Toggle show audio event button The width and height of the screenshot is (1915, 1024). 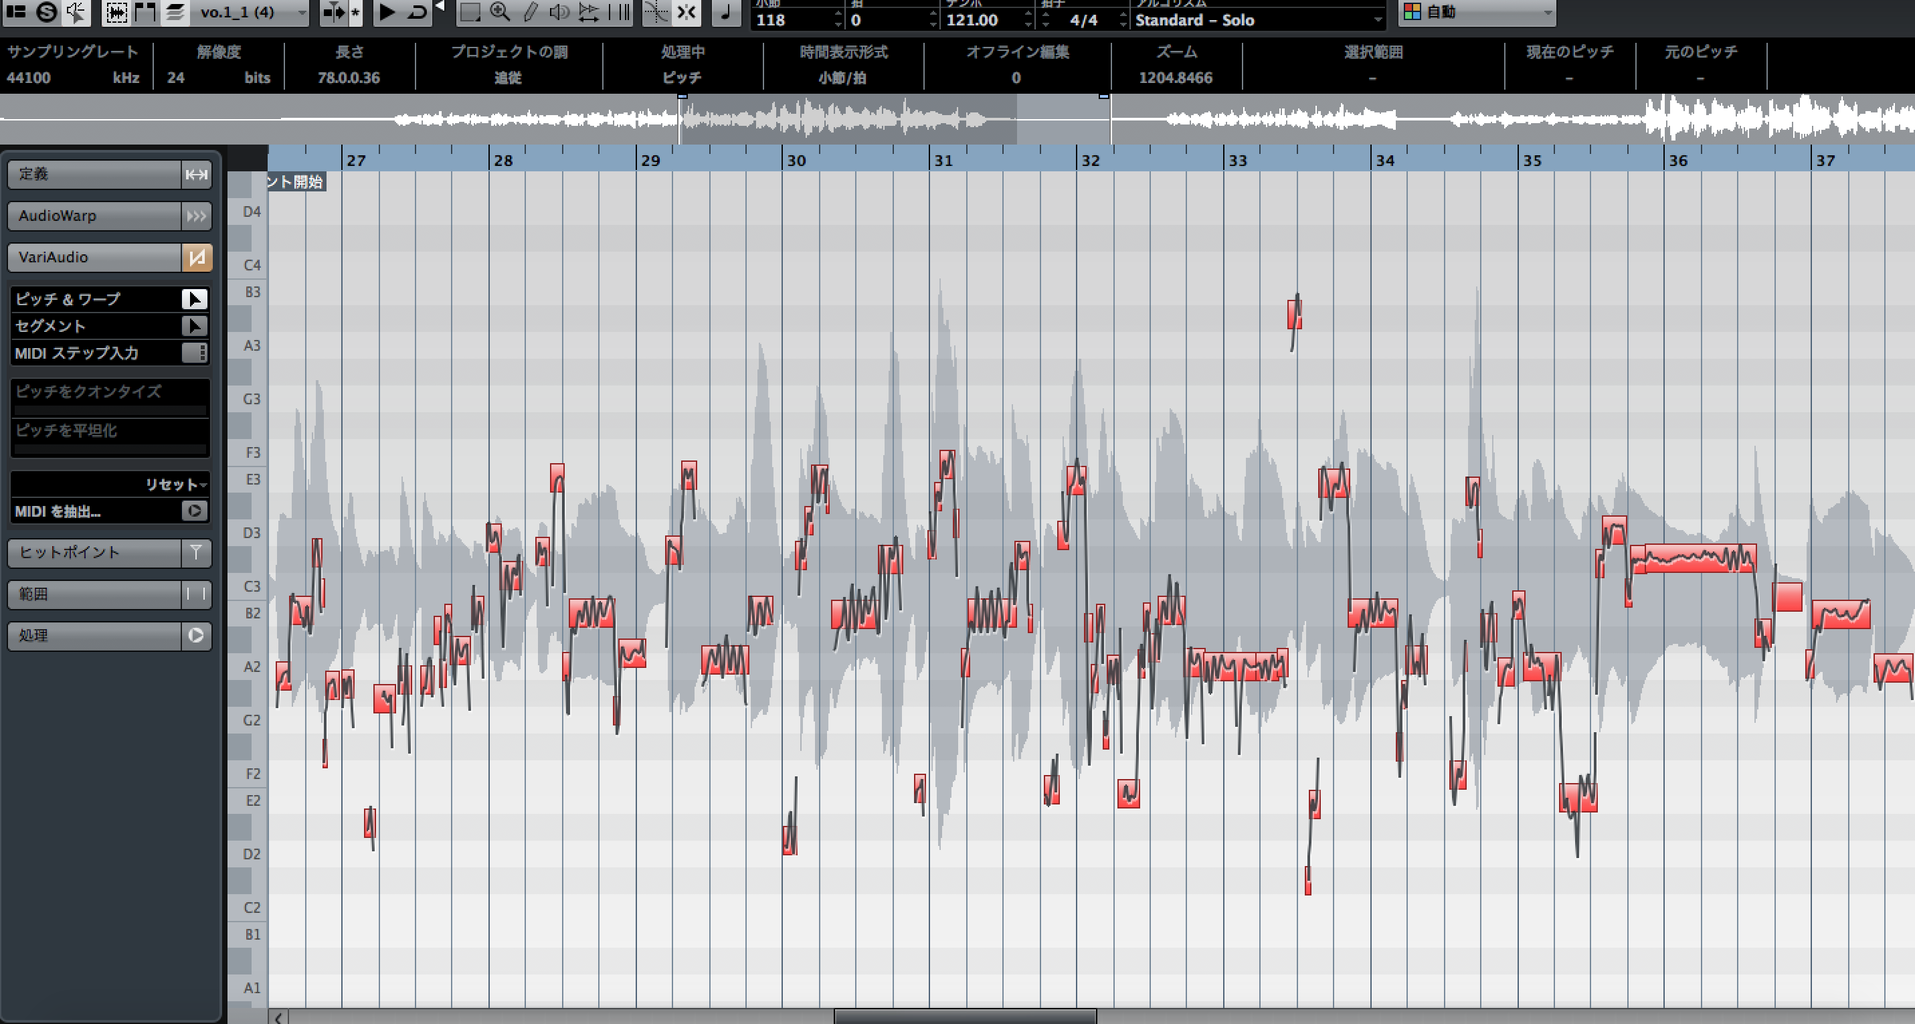click(x=116, y=12)
